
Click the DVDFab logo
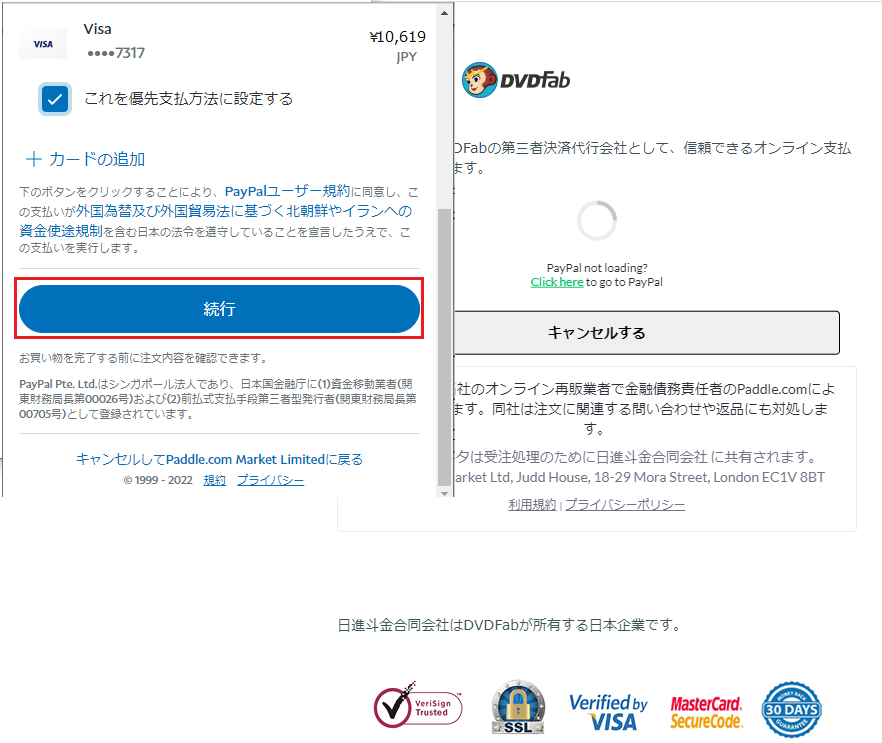coord(516,80)
